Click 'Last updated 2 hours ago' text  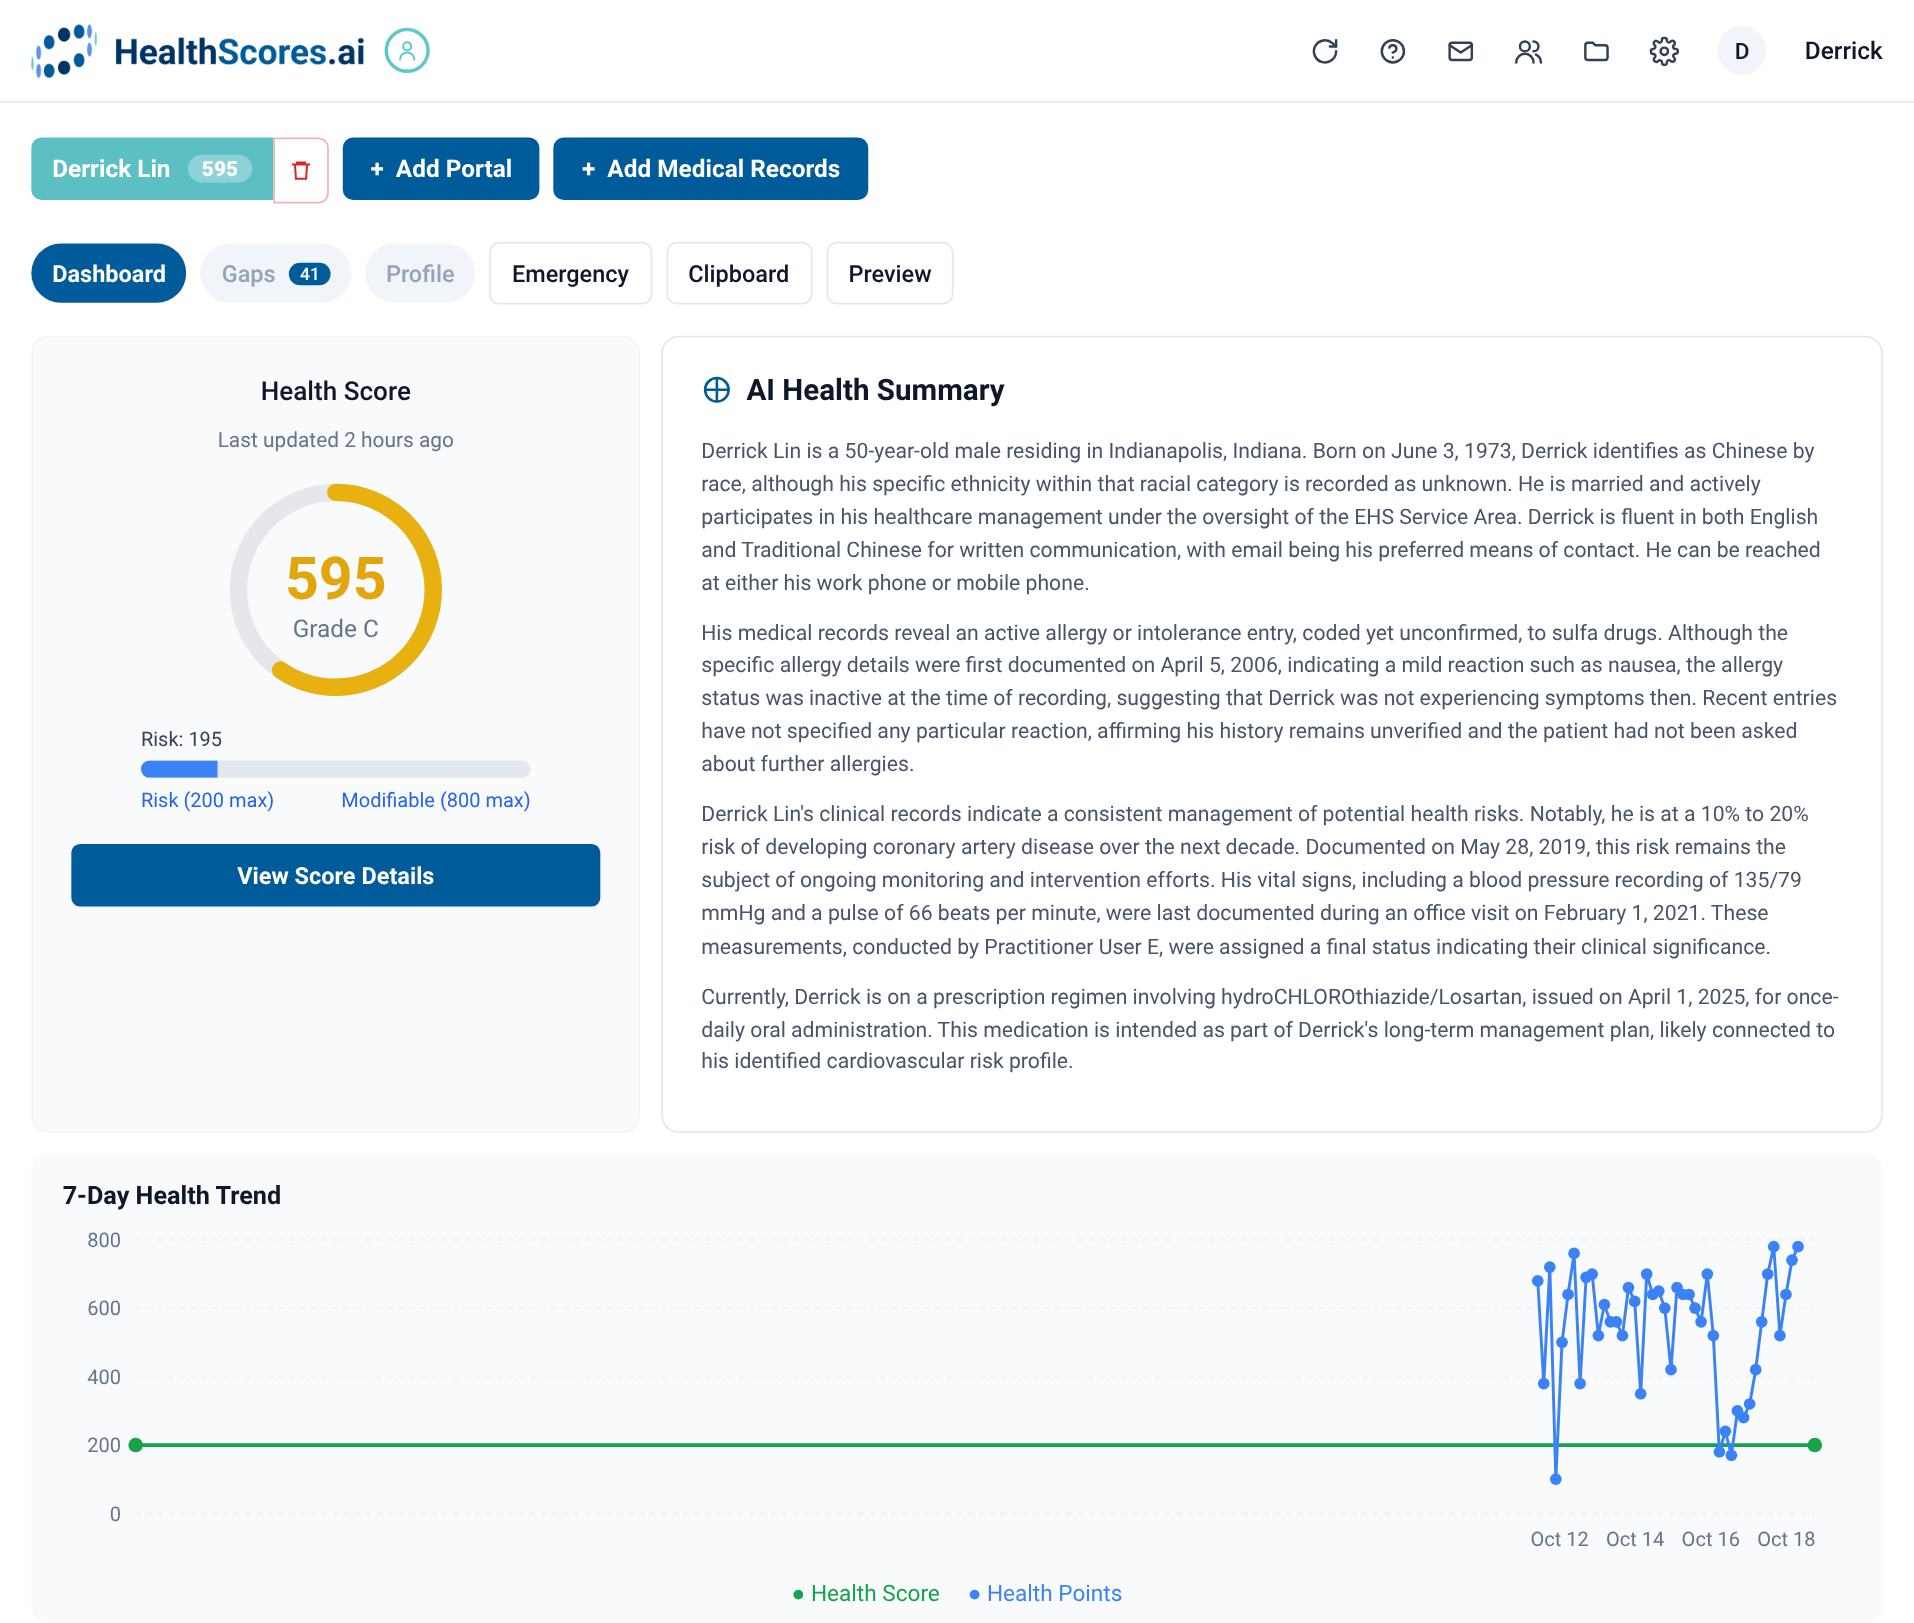(336, 440)
